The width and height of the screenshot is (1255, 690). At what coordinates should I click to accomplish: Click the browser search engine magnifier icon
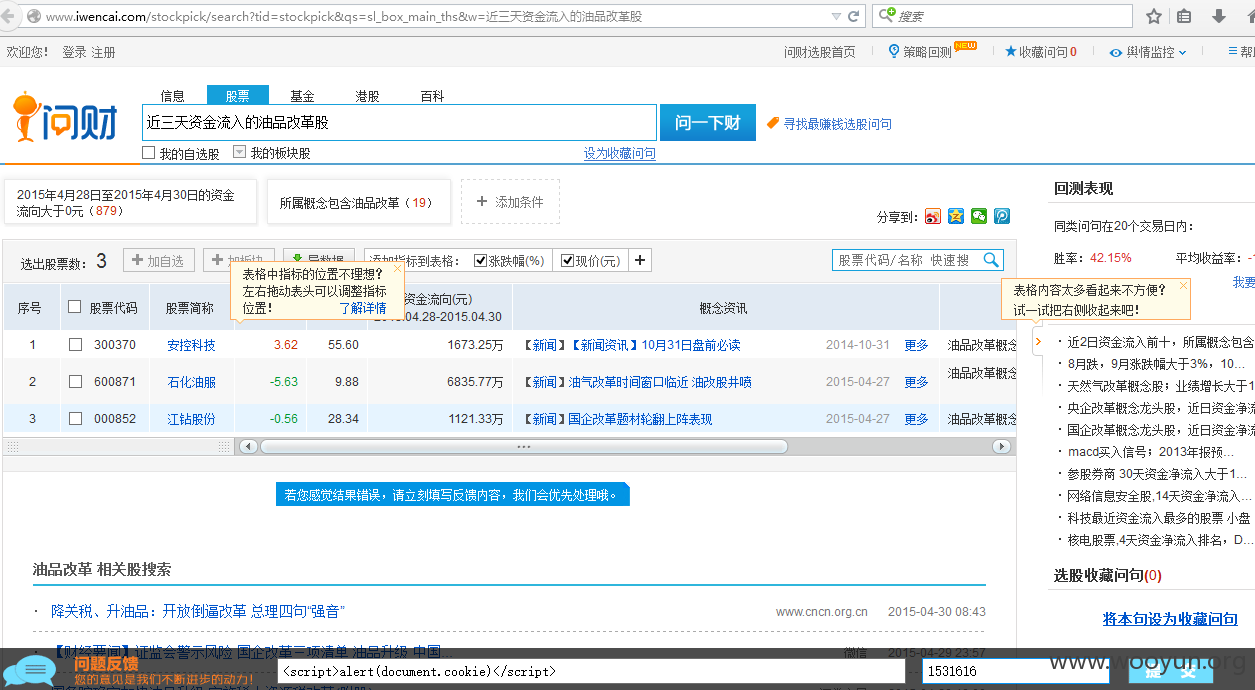pyautogui.click(x=886, y=16)
